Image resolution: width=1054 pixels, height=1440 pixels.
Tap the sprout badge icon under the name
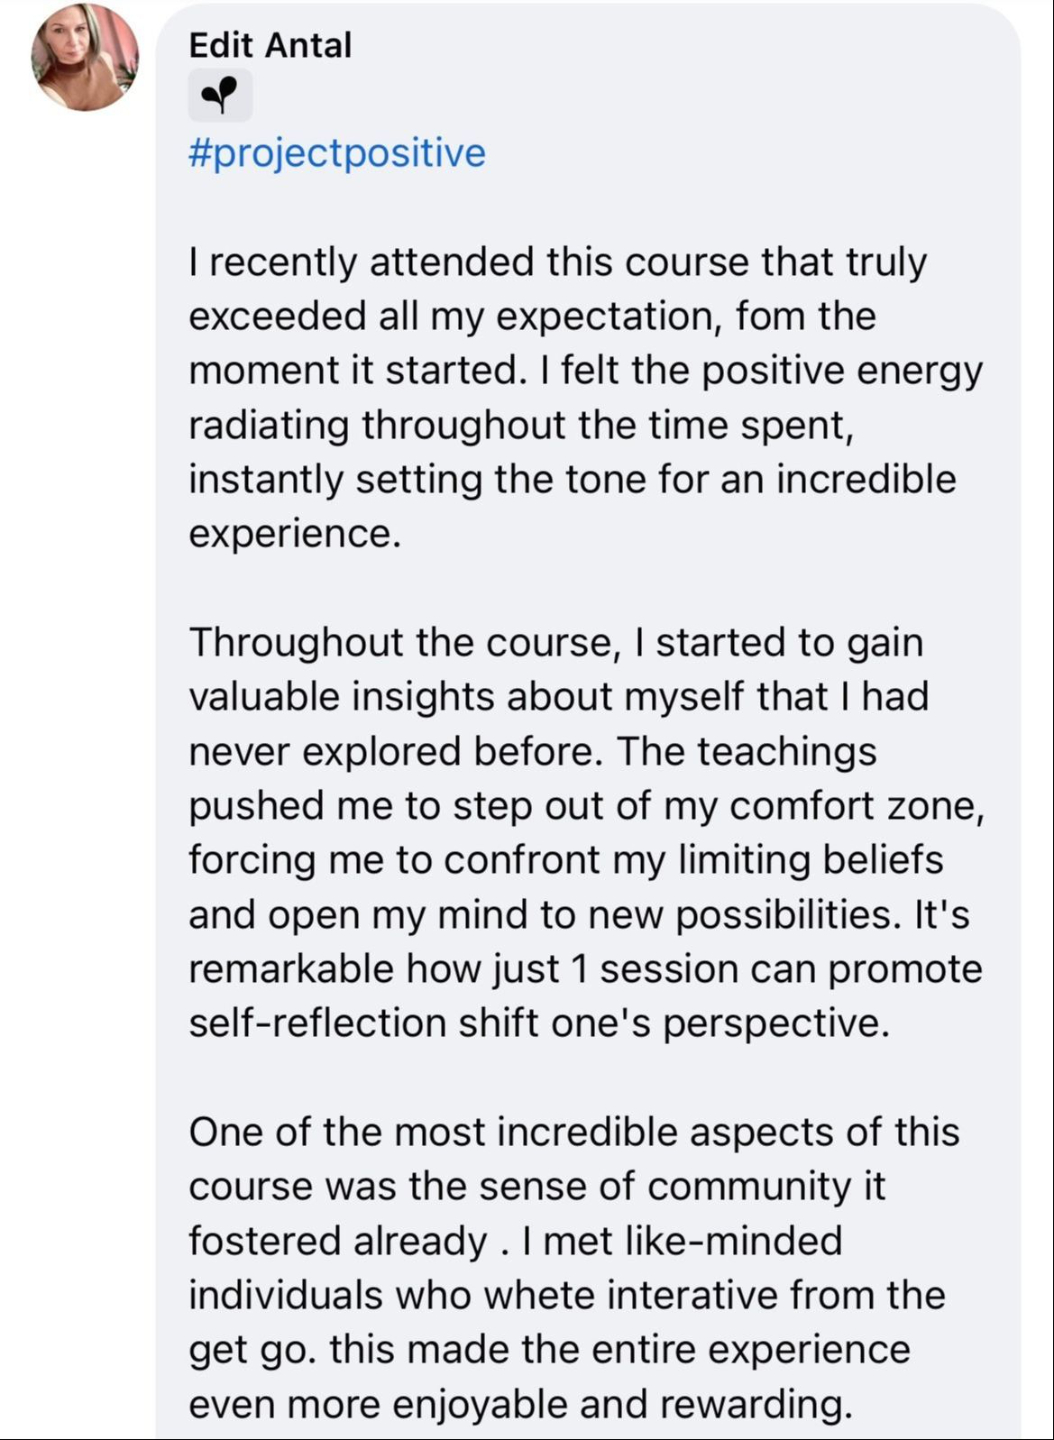click(220, 96)
